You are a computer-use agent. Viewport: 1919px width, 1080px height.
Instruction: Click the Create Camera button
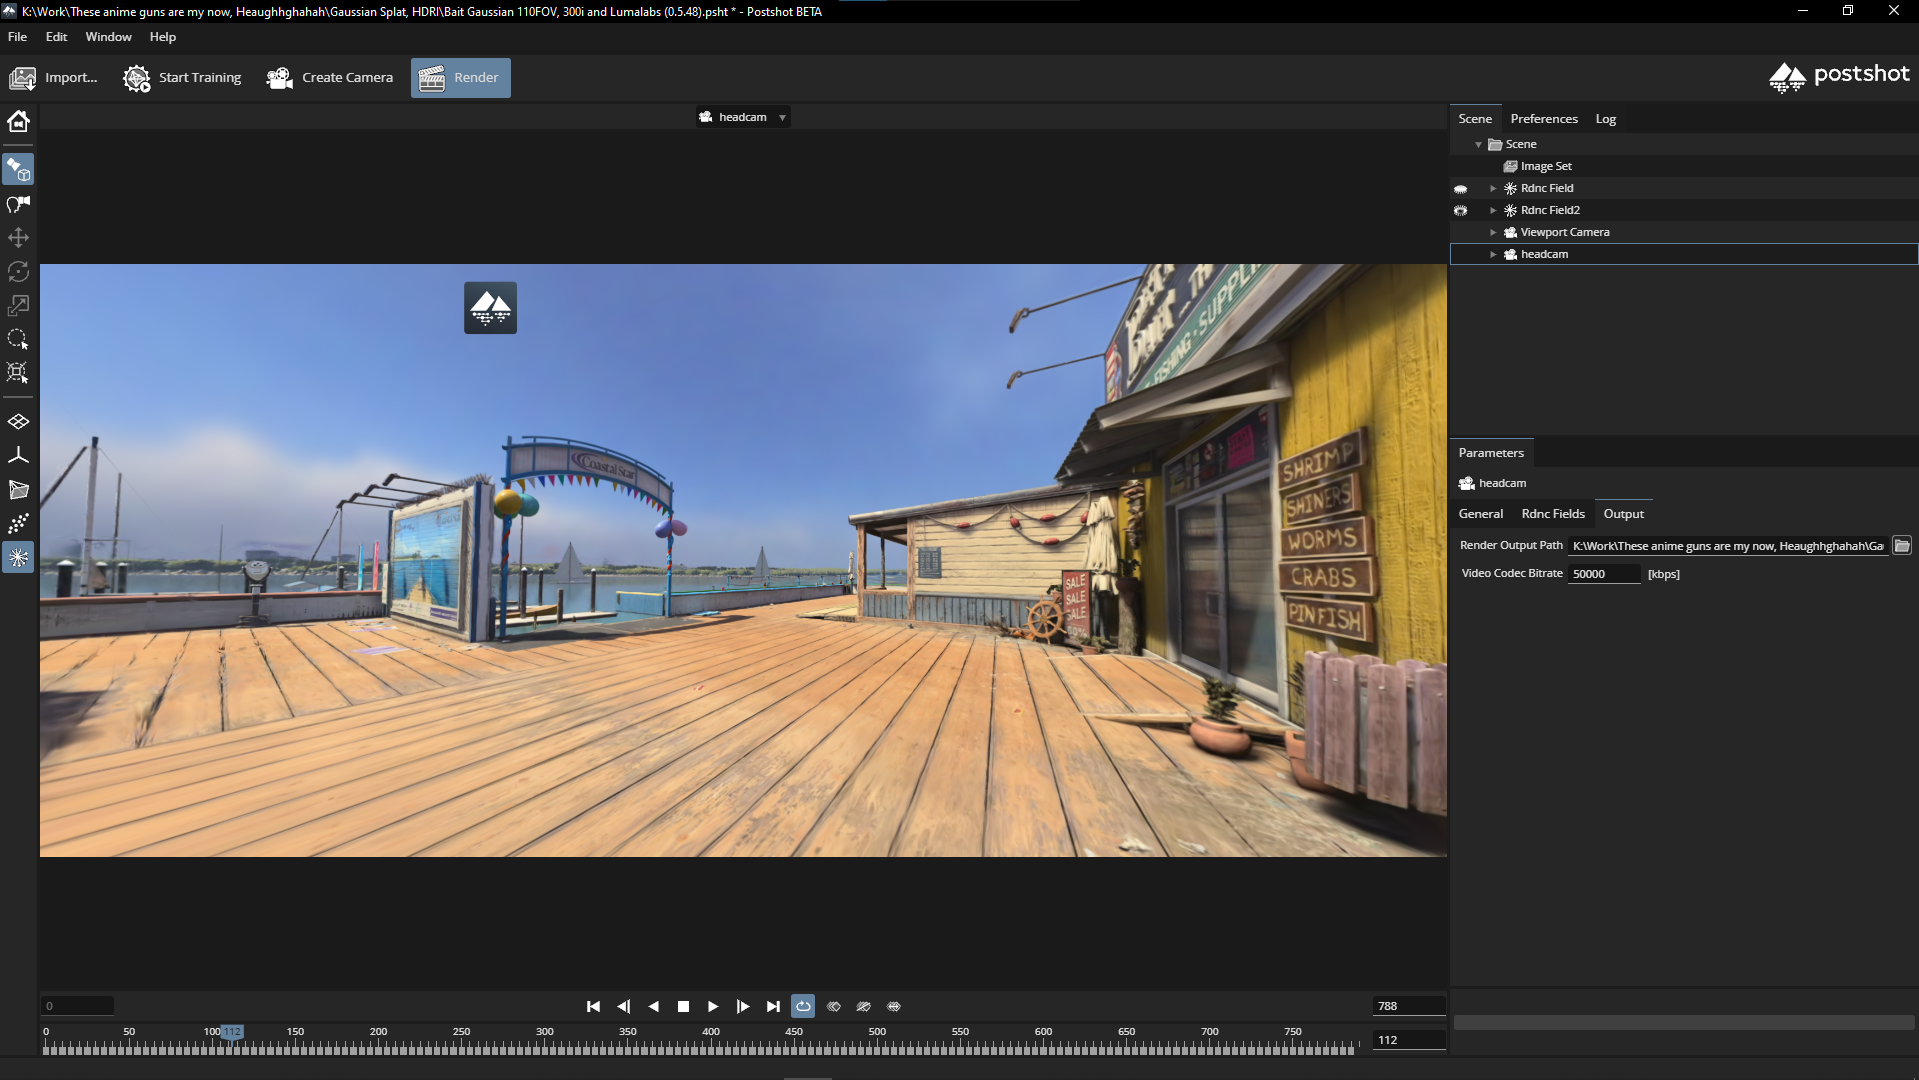[x=330, y=78]
